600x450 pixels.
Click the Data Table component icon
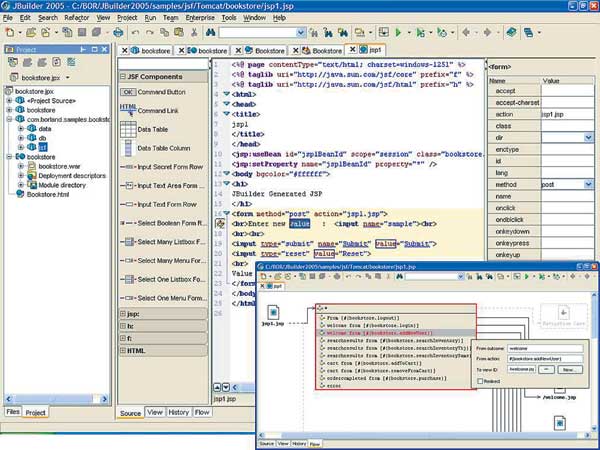(x=128, y=129)
